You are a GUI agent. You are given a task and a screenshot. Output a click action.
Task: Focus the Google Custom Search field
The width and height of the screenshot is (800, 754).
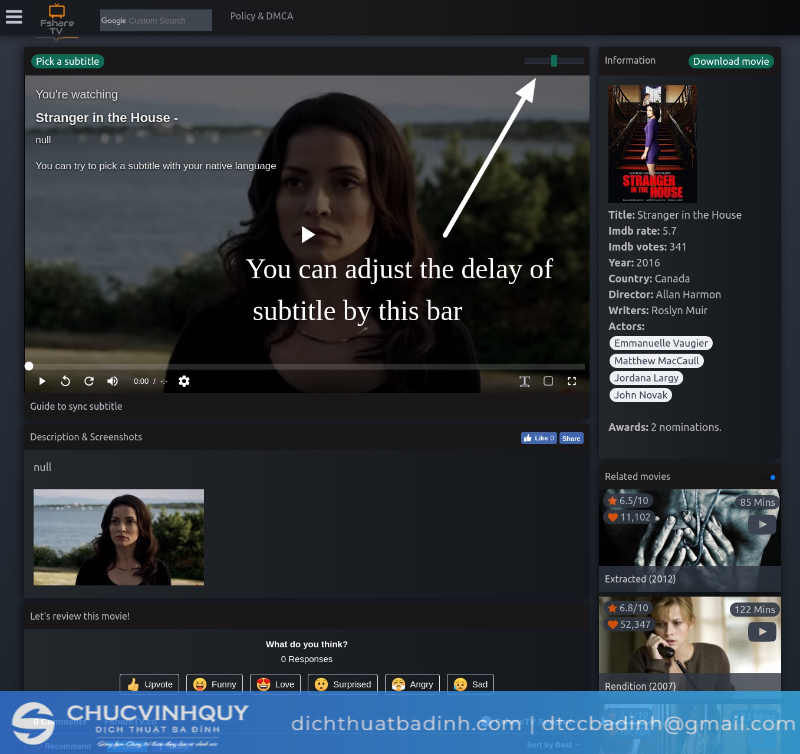point(156,20)
